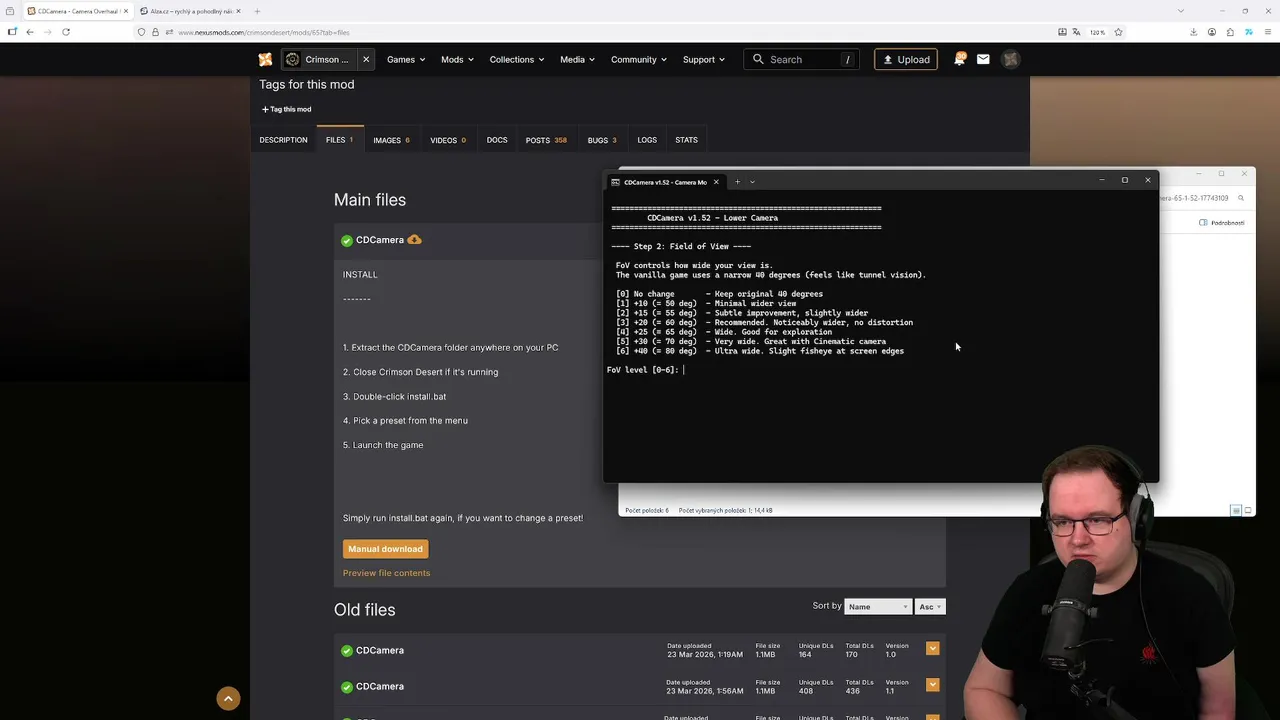Open a new browser tab

click(x=257, y=11)
